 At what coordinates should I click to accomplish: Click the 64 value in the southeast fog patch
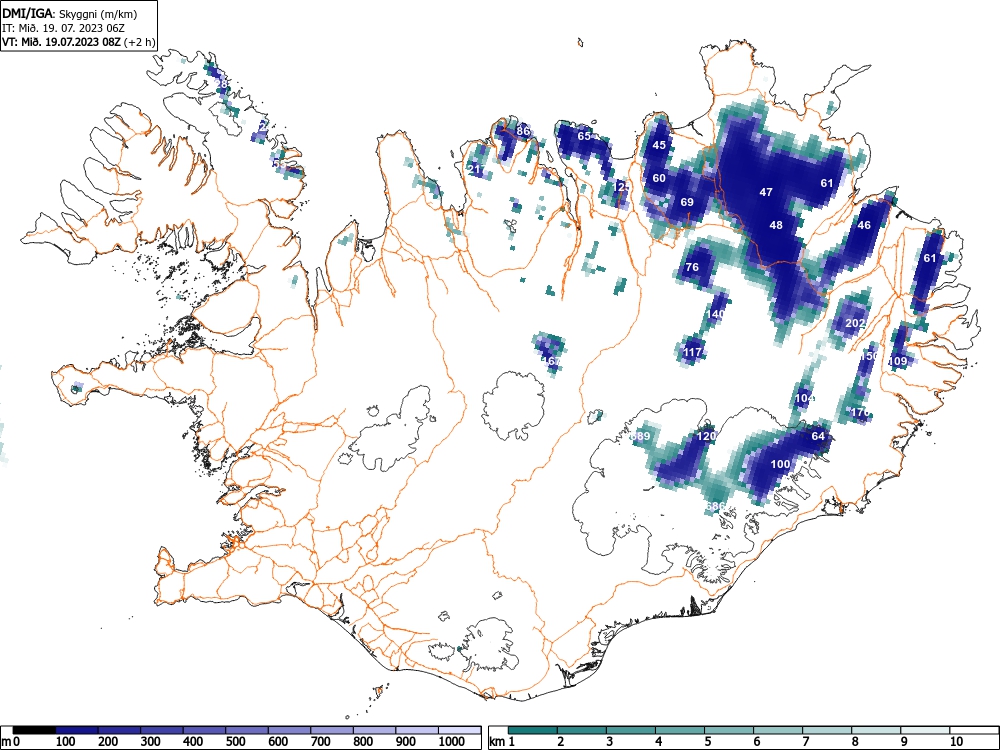pos(818,436)
